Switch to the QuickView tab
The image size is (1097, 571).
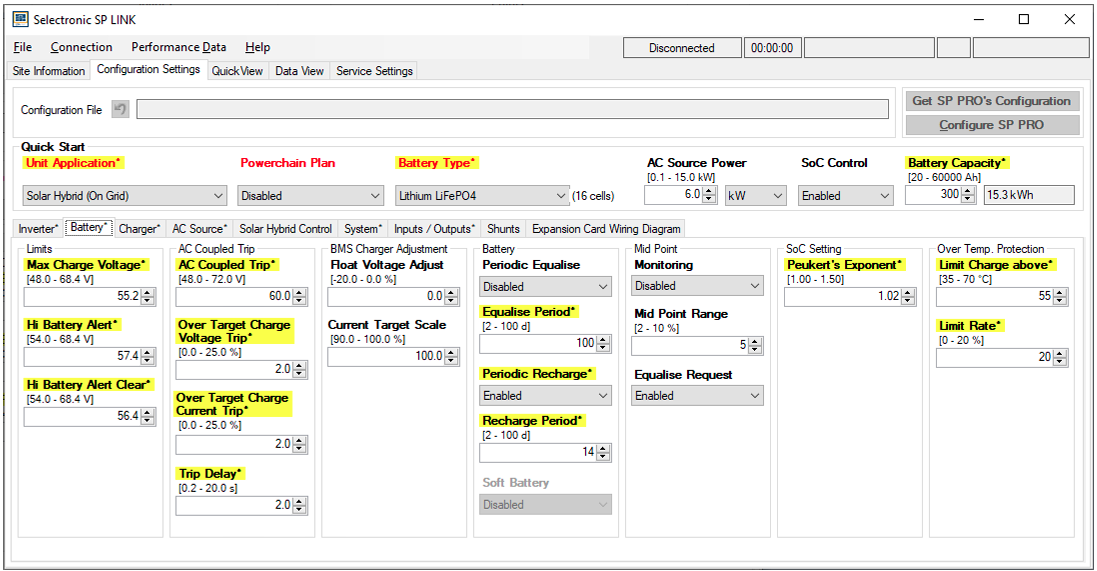point(237,71)
